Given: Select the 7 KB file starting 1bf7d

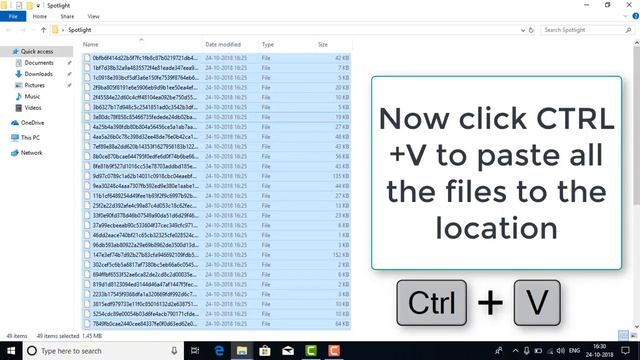Looking at the screenshot, I should 216,68.
